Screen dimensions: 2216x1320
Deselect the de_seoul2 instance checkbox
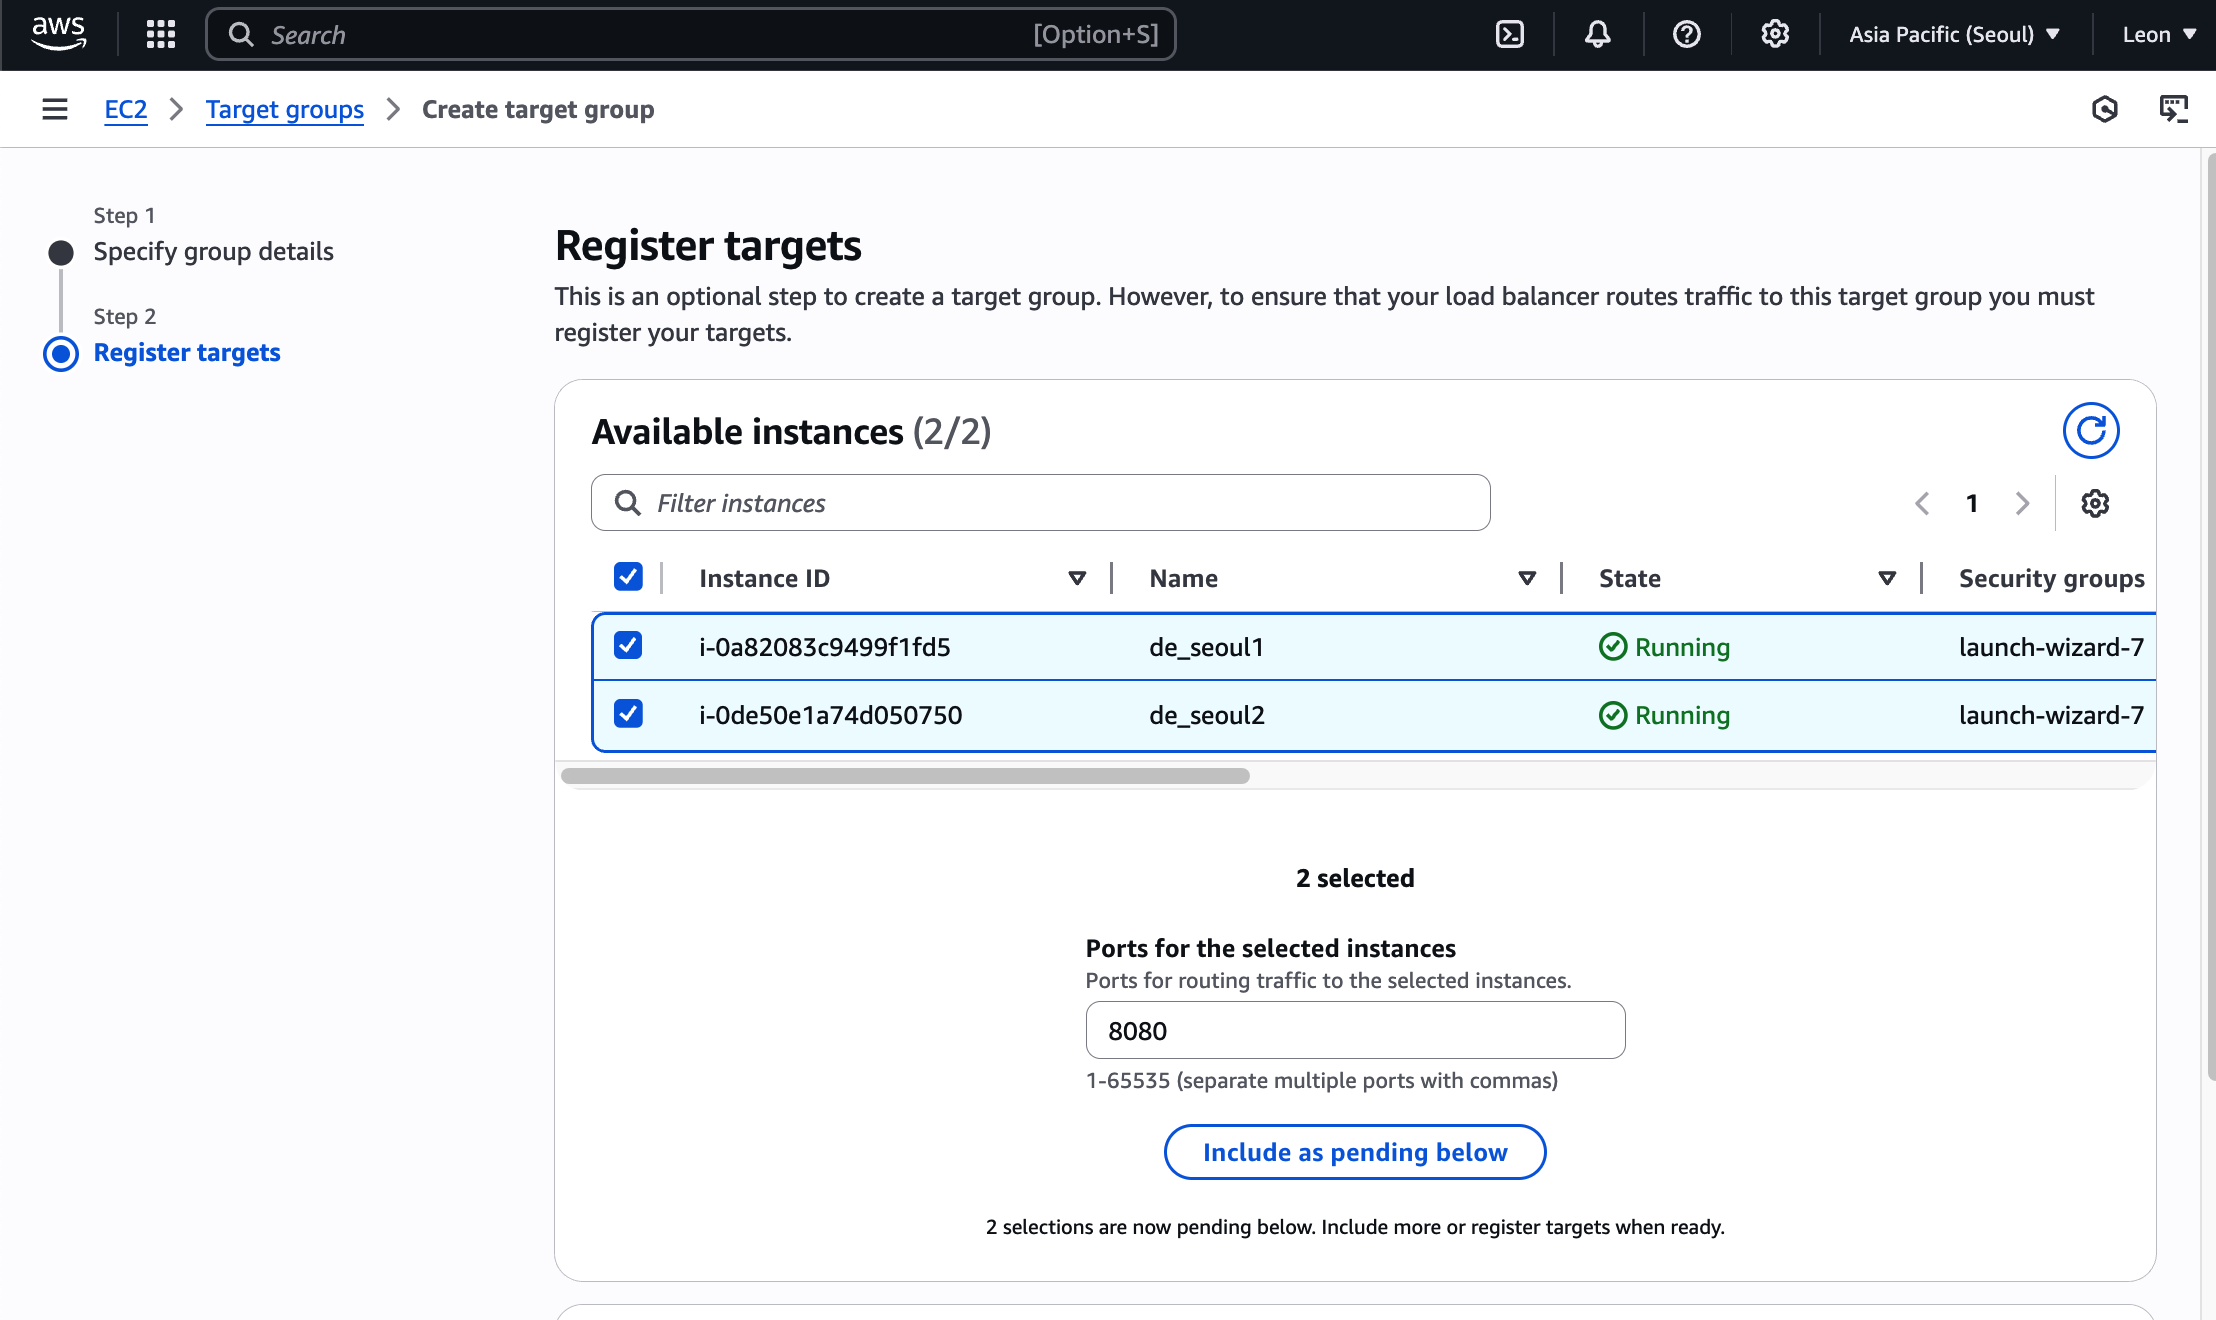tap(628, 714)
